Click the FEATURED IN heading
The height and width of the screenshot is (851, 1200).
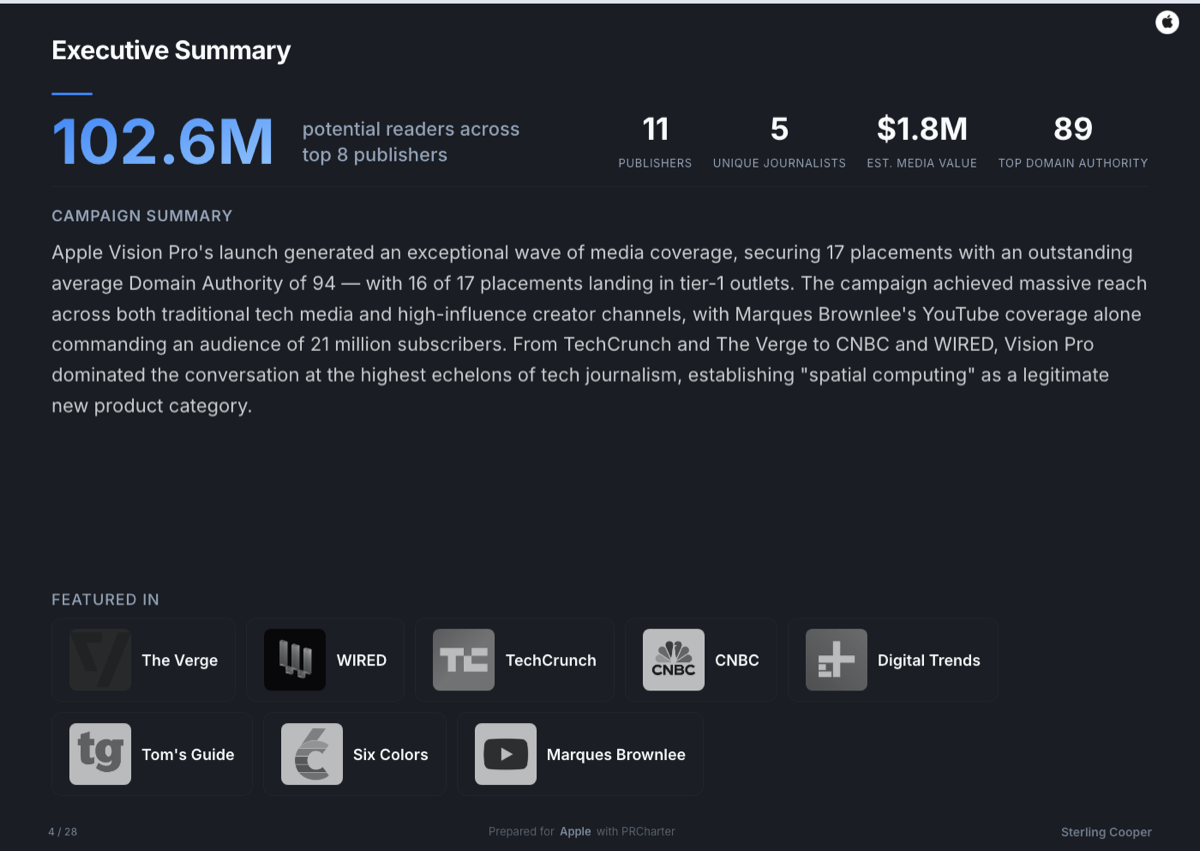tap(105, 600)
